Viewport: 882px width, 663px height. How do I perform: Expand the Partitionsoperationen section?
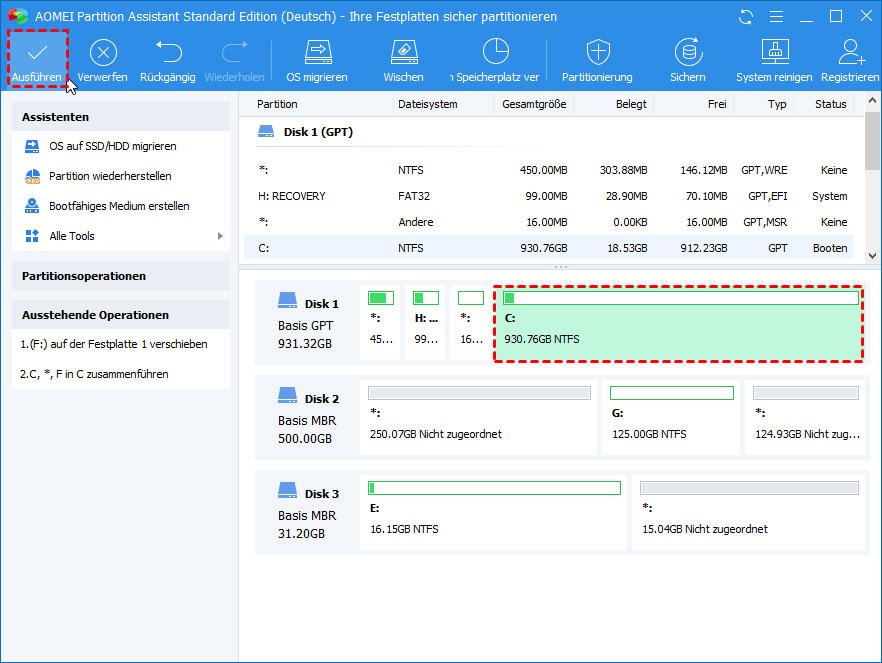point(120,276)
